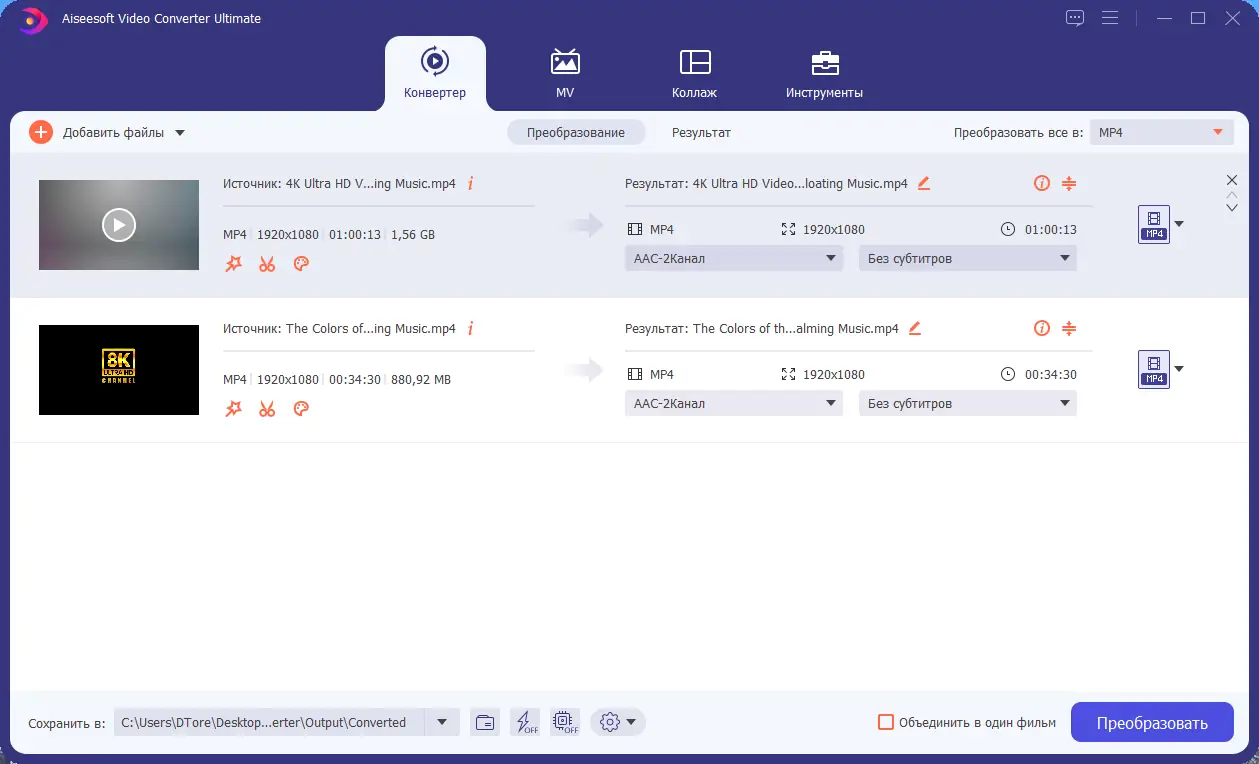Expand the format arrow beside 4K Ultra HD MP4 icon
This screenshot has height=764, width=1259.
[x=1179, y=224]
